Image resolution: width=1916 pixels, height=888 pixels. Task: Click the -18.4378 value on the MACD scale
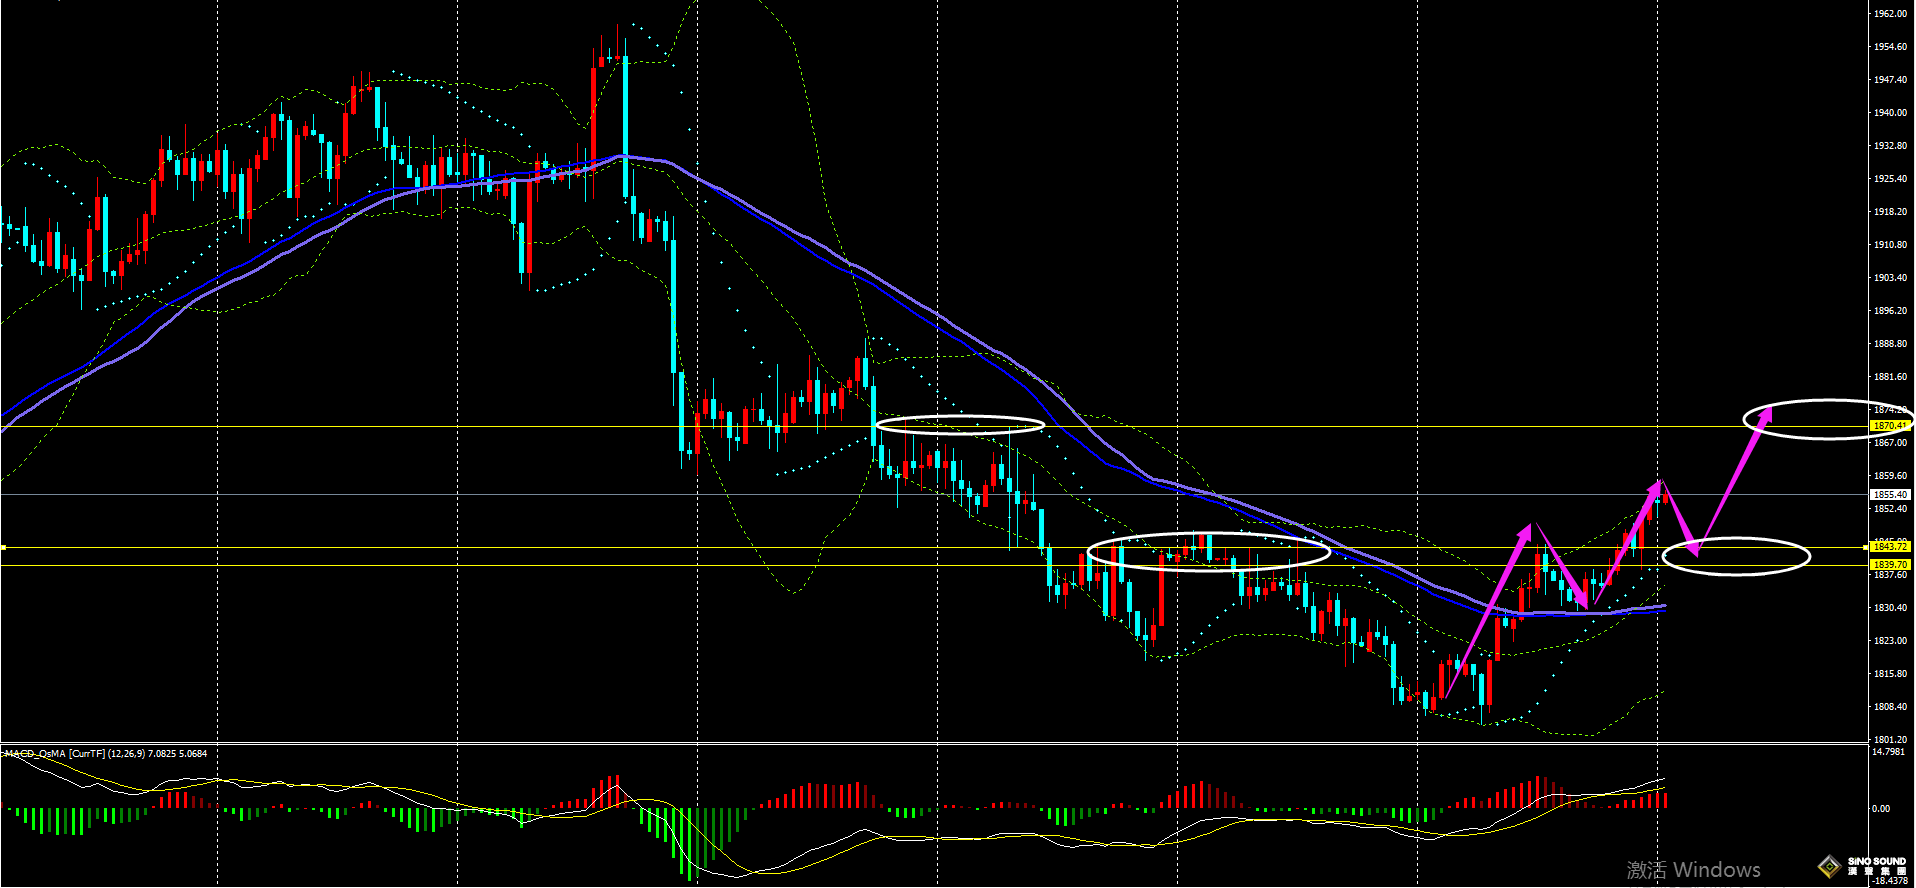tap(1888, 881)
